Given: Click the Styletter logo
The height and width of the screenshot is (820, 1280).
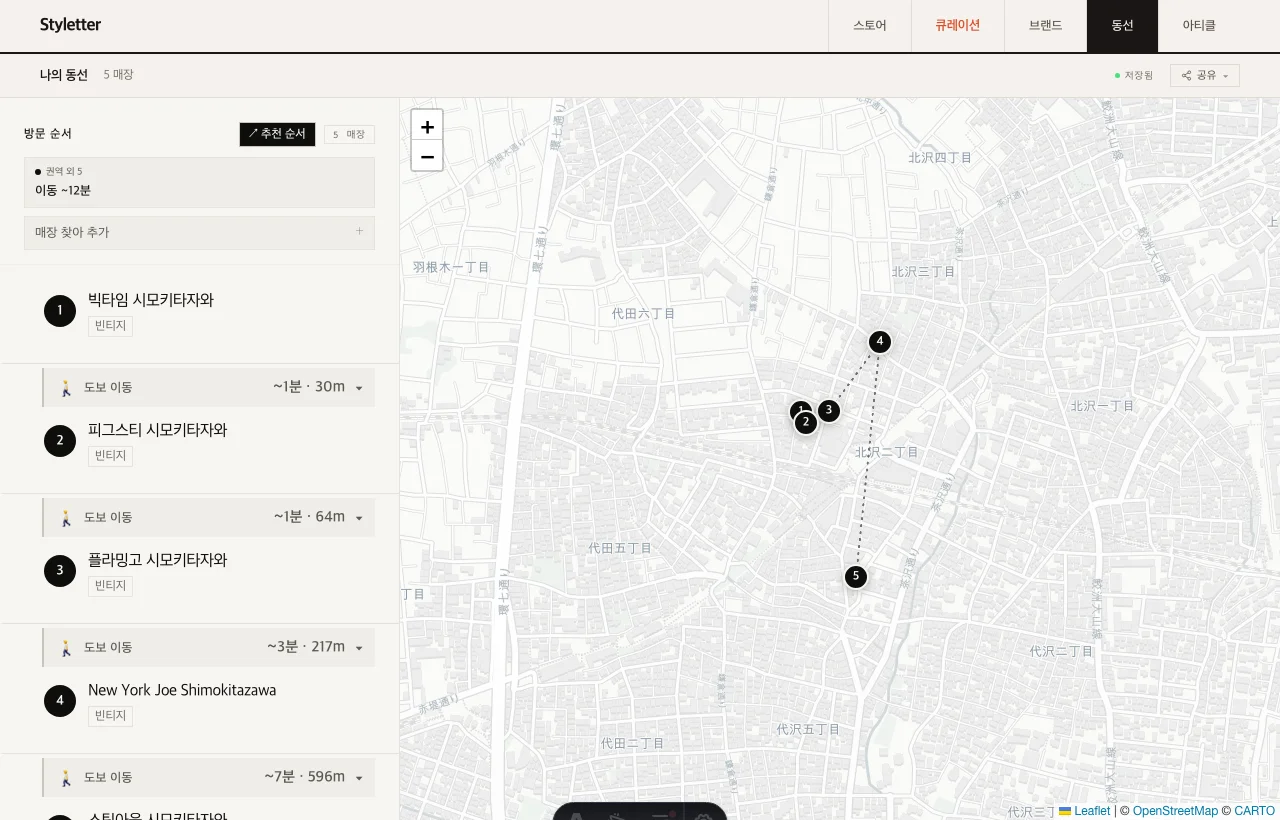Looking at the screenshot, I should [x=70, y=25].
